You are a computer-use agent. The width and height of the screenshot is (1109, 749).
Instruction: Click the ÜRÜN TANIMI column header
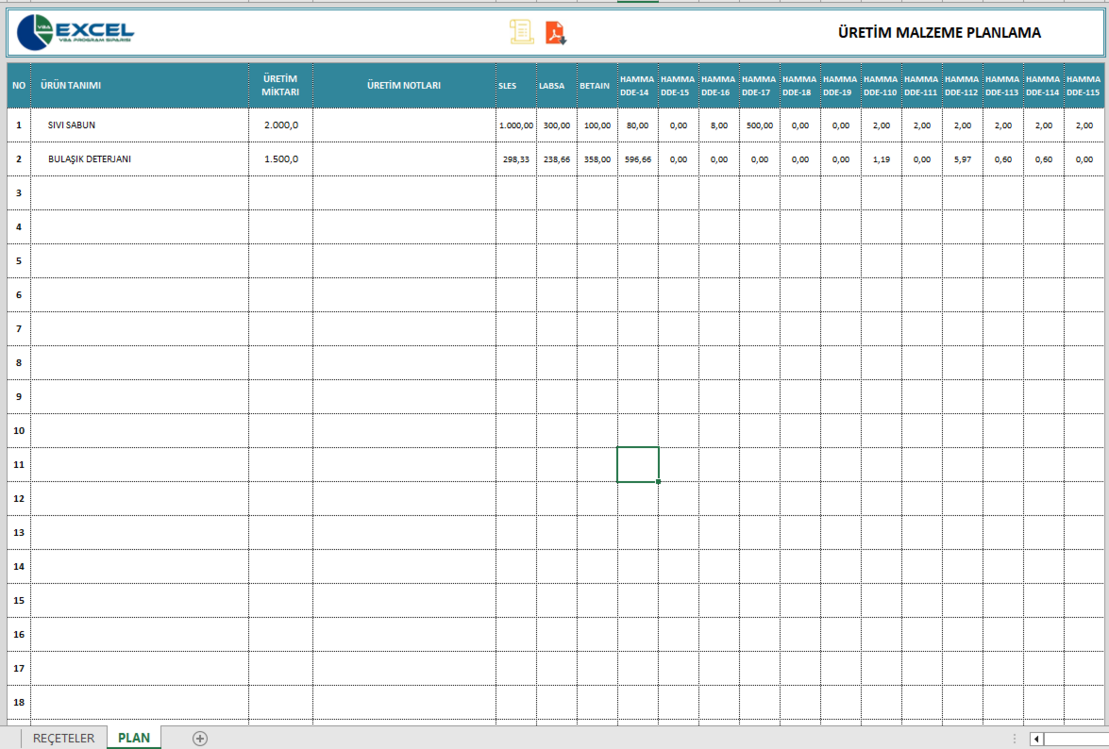139,86
